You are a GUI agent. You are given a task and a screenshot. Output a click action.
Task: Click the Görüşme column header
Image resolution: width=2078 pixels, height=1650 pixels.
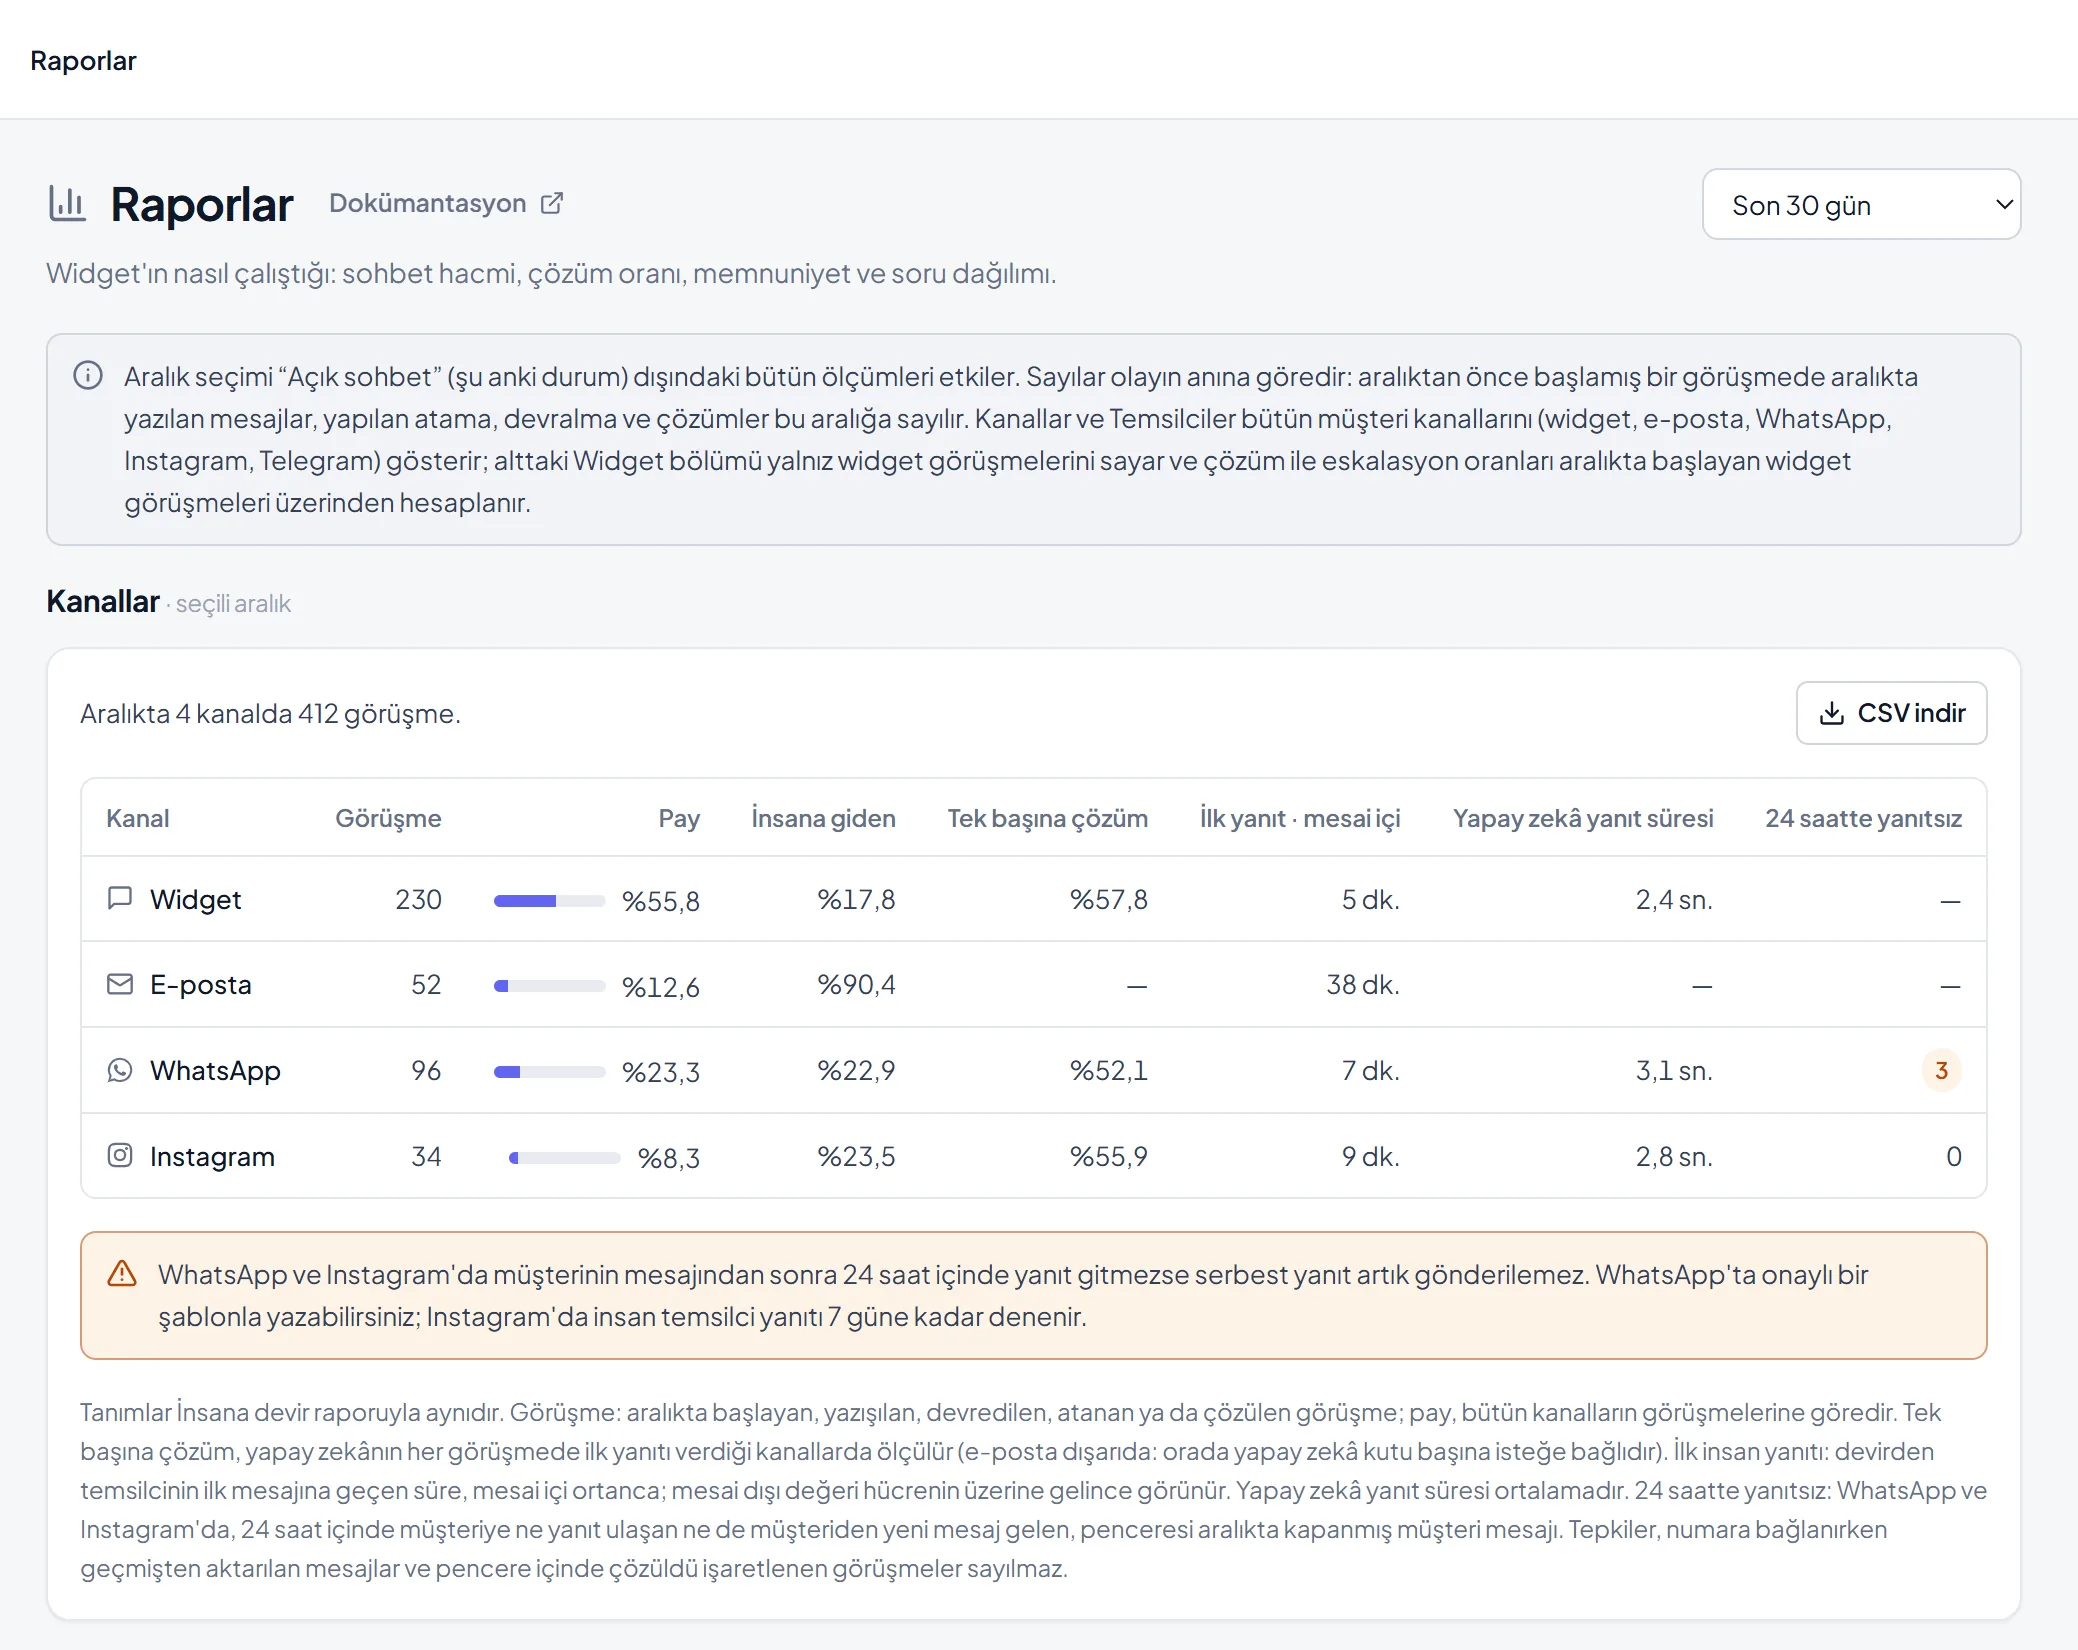point(388,818)
